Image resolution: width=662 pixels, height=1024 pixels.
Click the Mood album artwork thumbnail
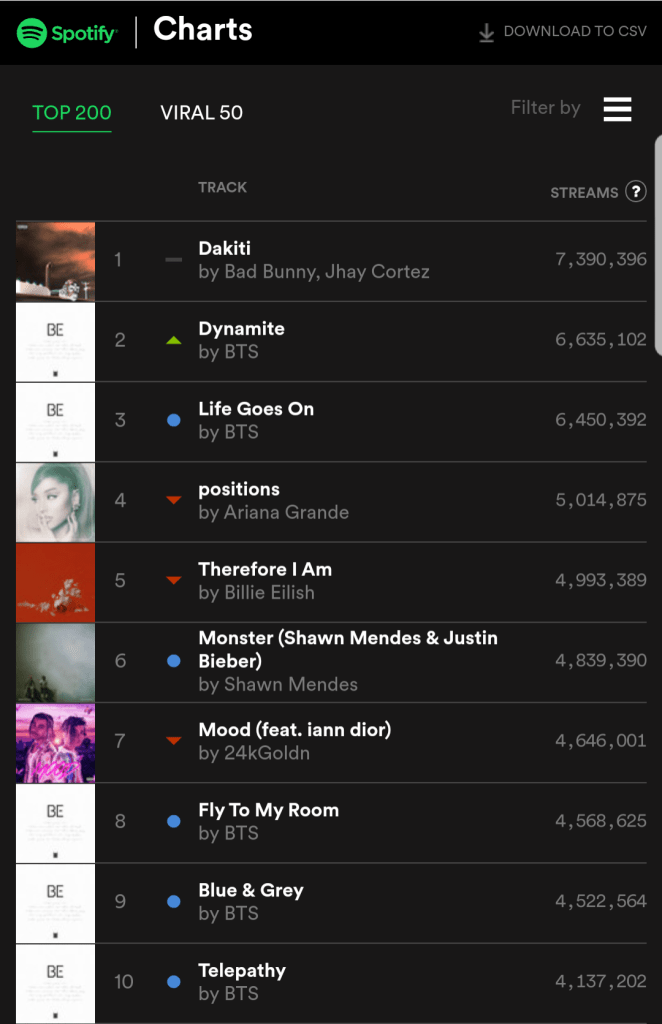tap(56, 742)
